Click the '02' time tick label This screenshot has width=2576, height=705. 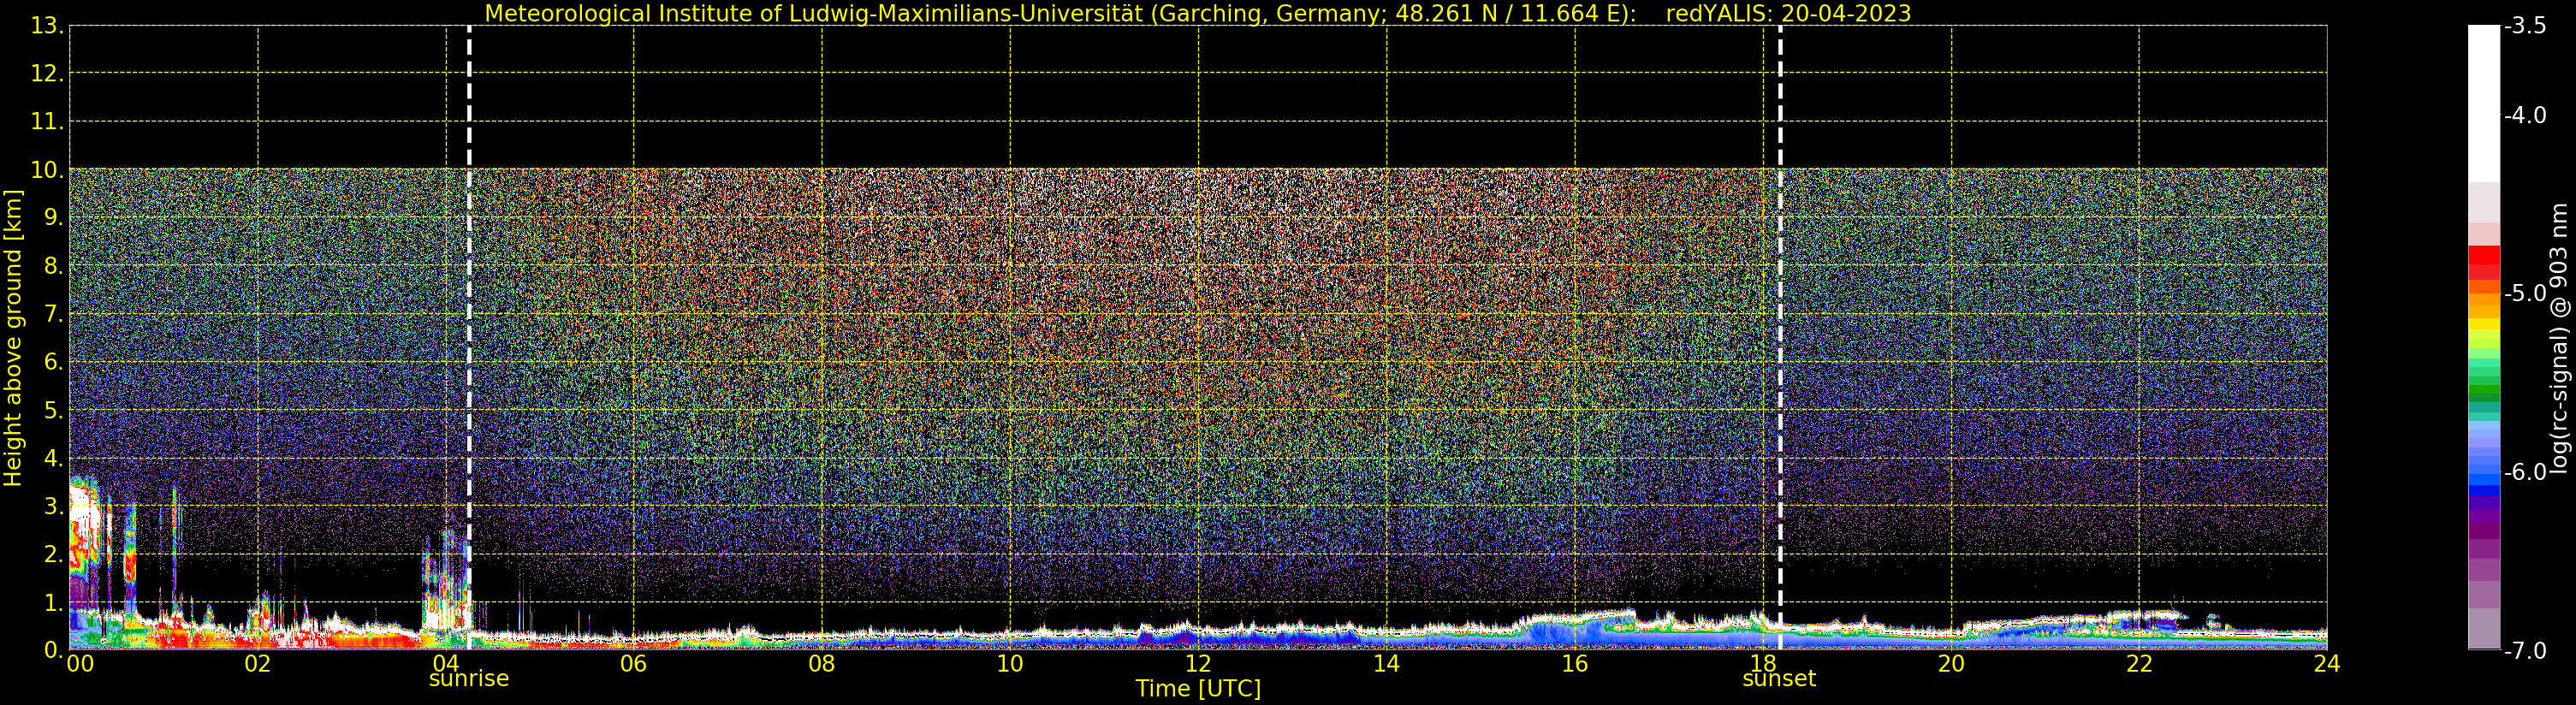click(258, 664)
